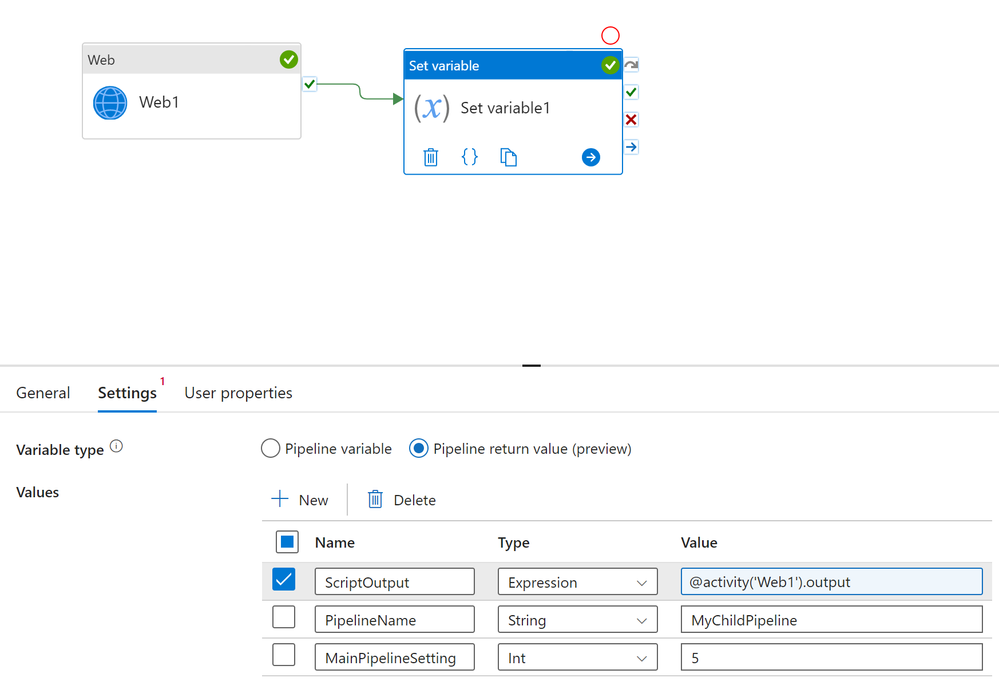Click ScriptOutput name field
The width and height of the screenshot is (999, 685).
tap(394, 582)
